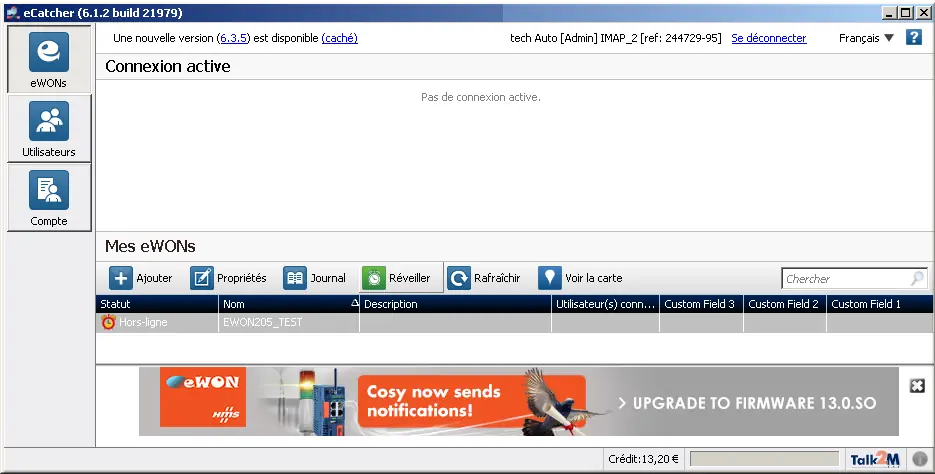Select the EWON205_TEST row name

coord(262,323)
